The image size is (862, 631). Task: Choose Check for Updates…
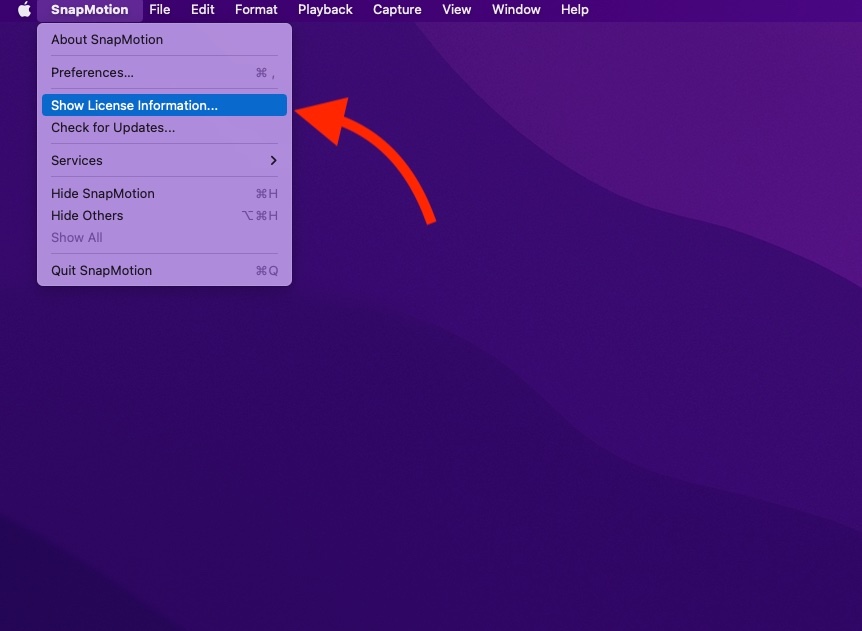click(x=164, y=128)
